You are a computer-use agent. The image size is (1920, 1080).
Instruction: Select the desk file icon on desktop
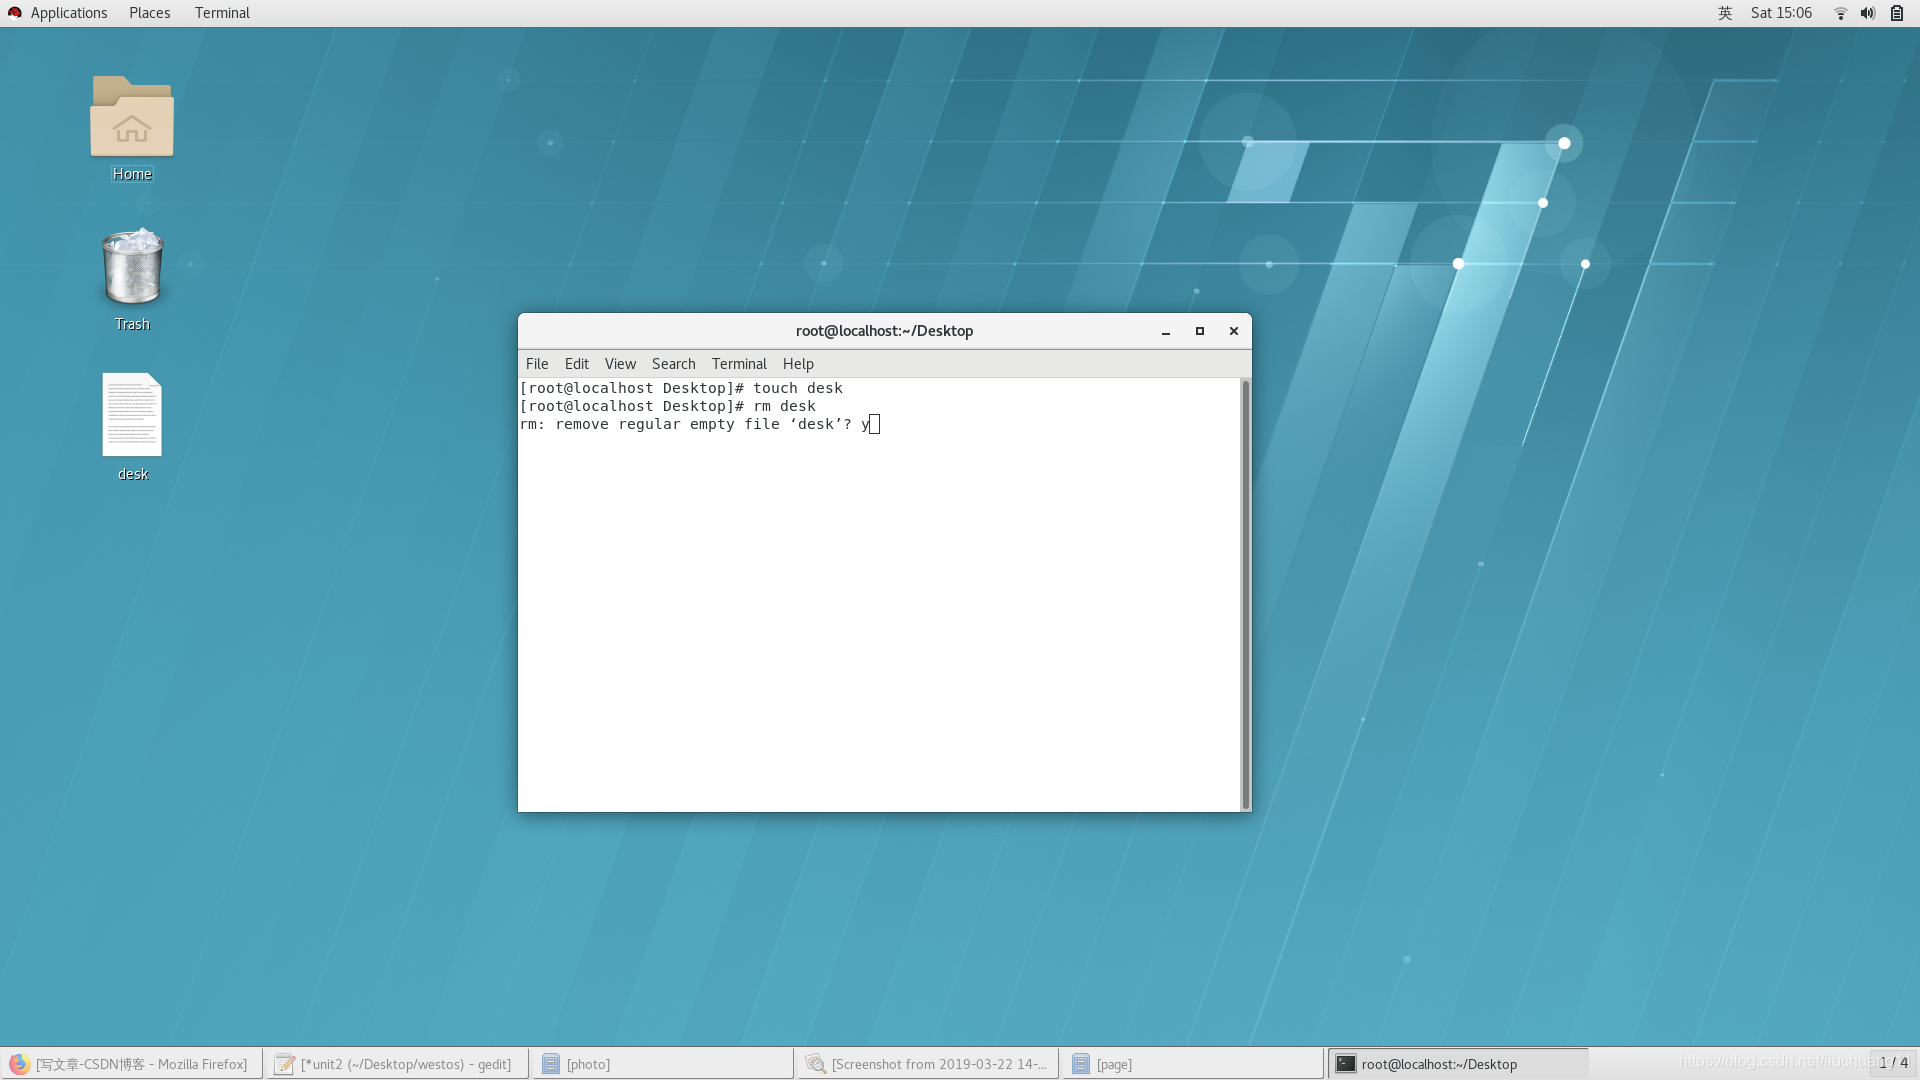(x=132, y=415)
